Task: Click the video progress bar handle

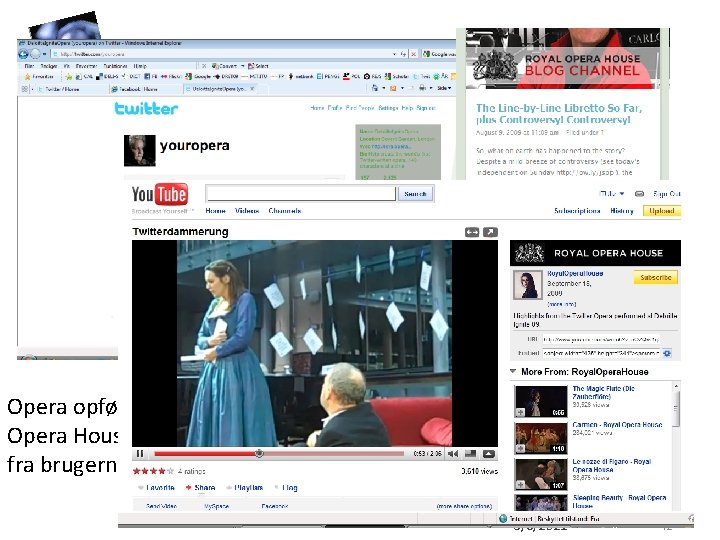Action: point(259,454)
